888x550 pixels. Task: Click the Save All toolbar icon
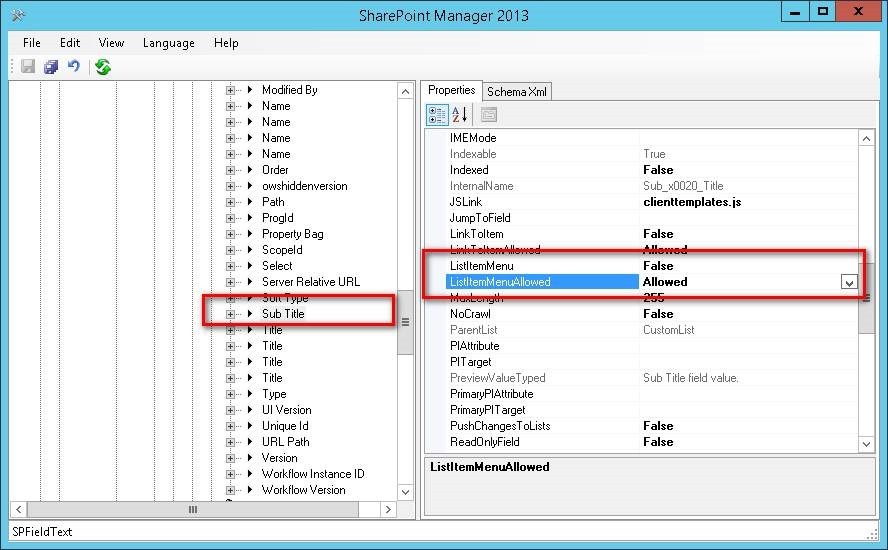51,67
